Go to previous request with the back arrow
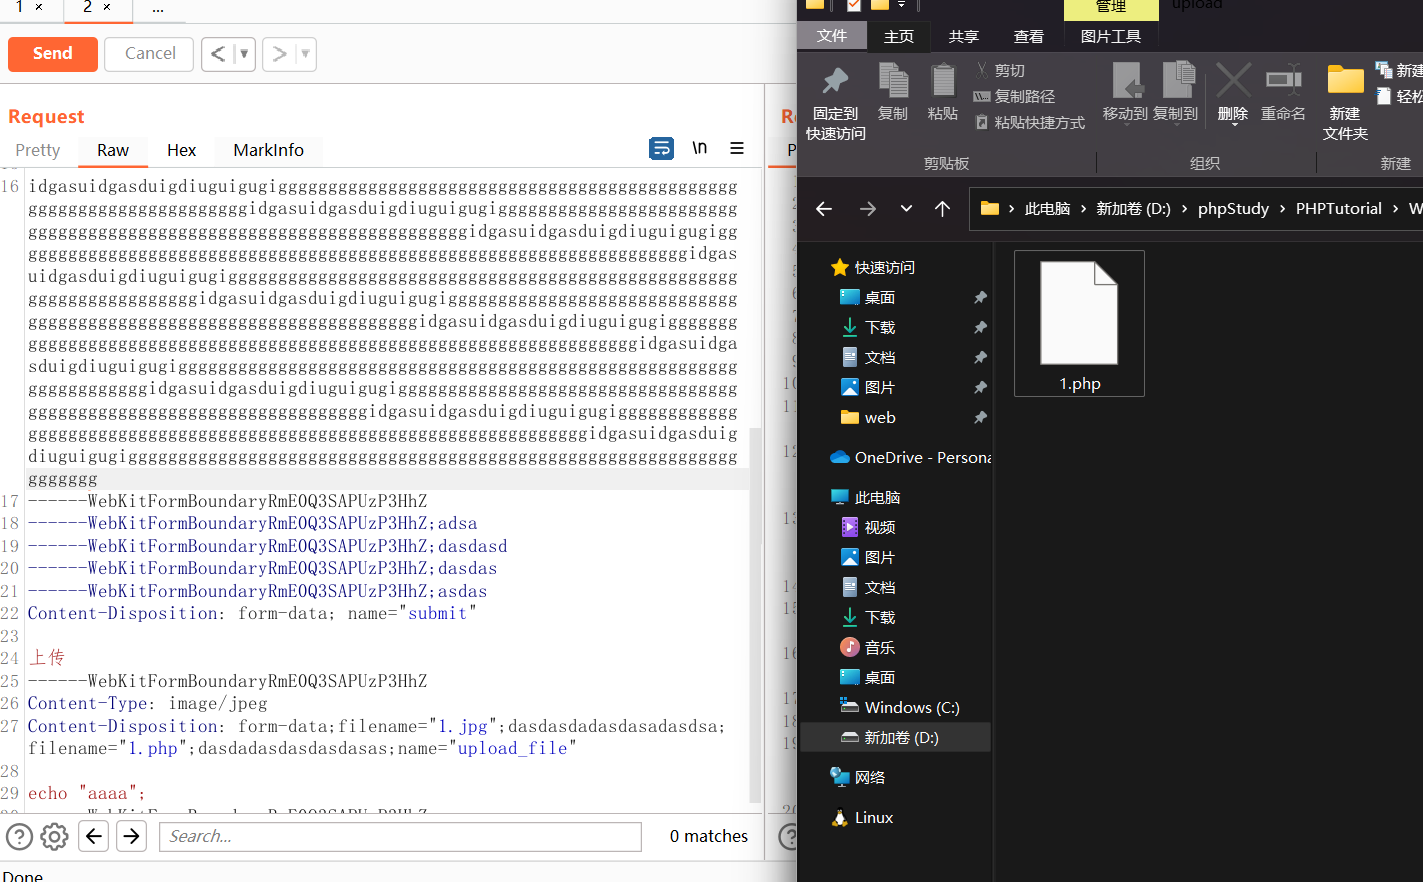The image size is (1423, 882). pos(218,54)
